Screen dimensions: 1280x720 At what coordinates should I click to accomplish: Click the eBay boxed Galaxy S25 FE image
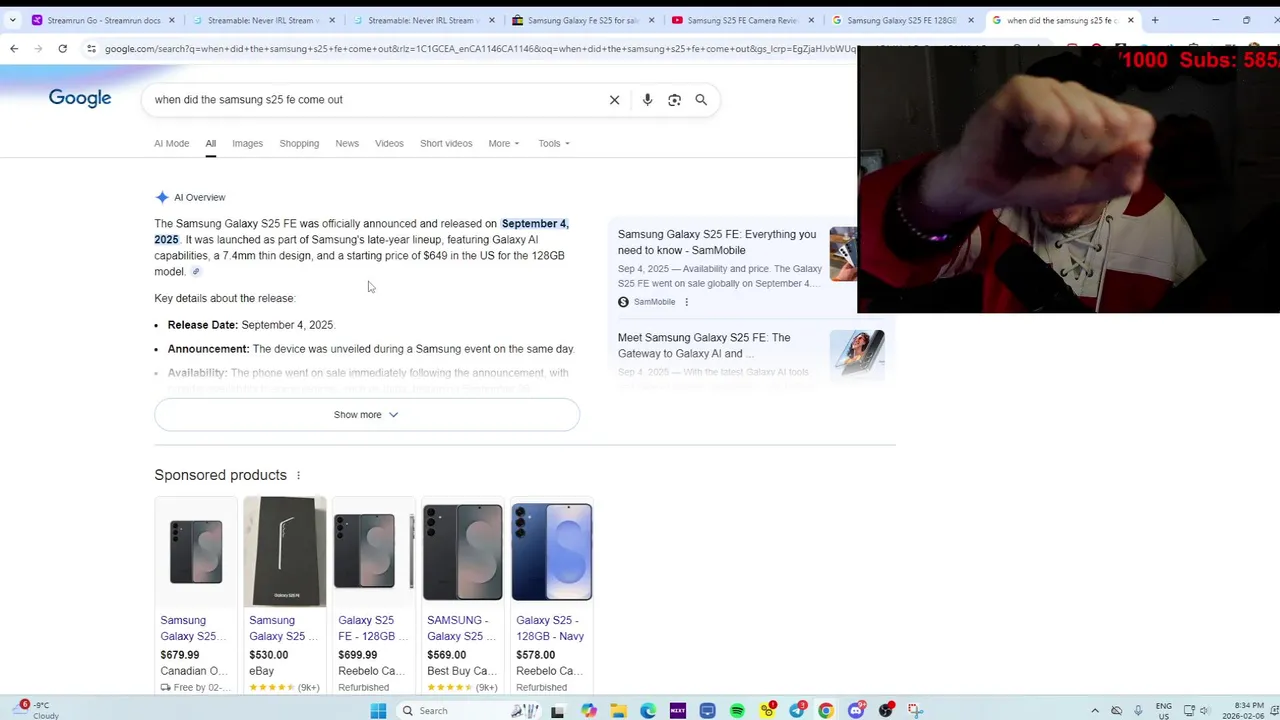coord(285,552)
